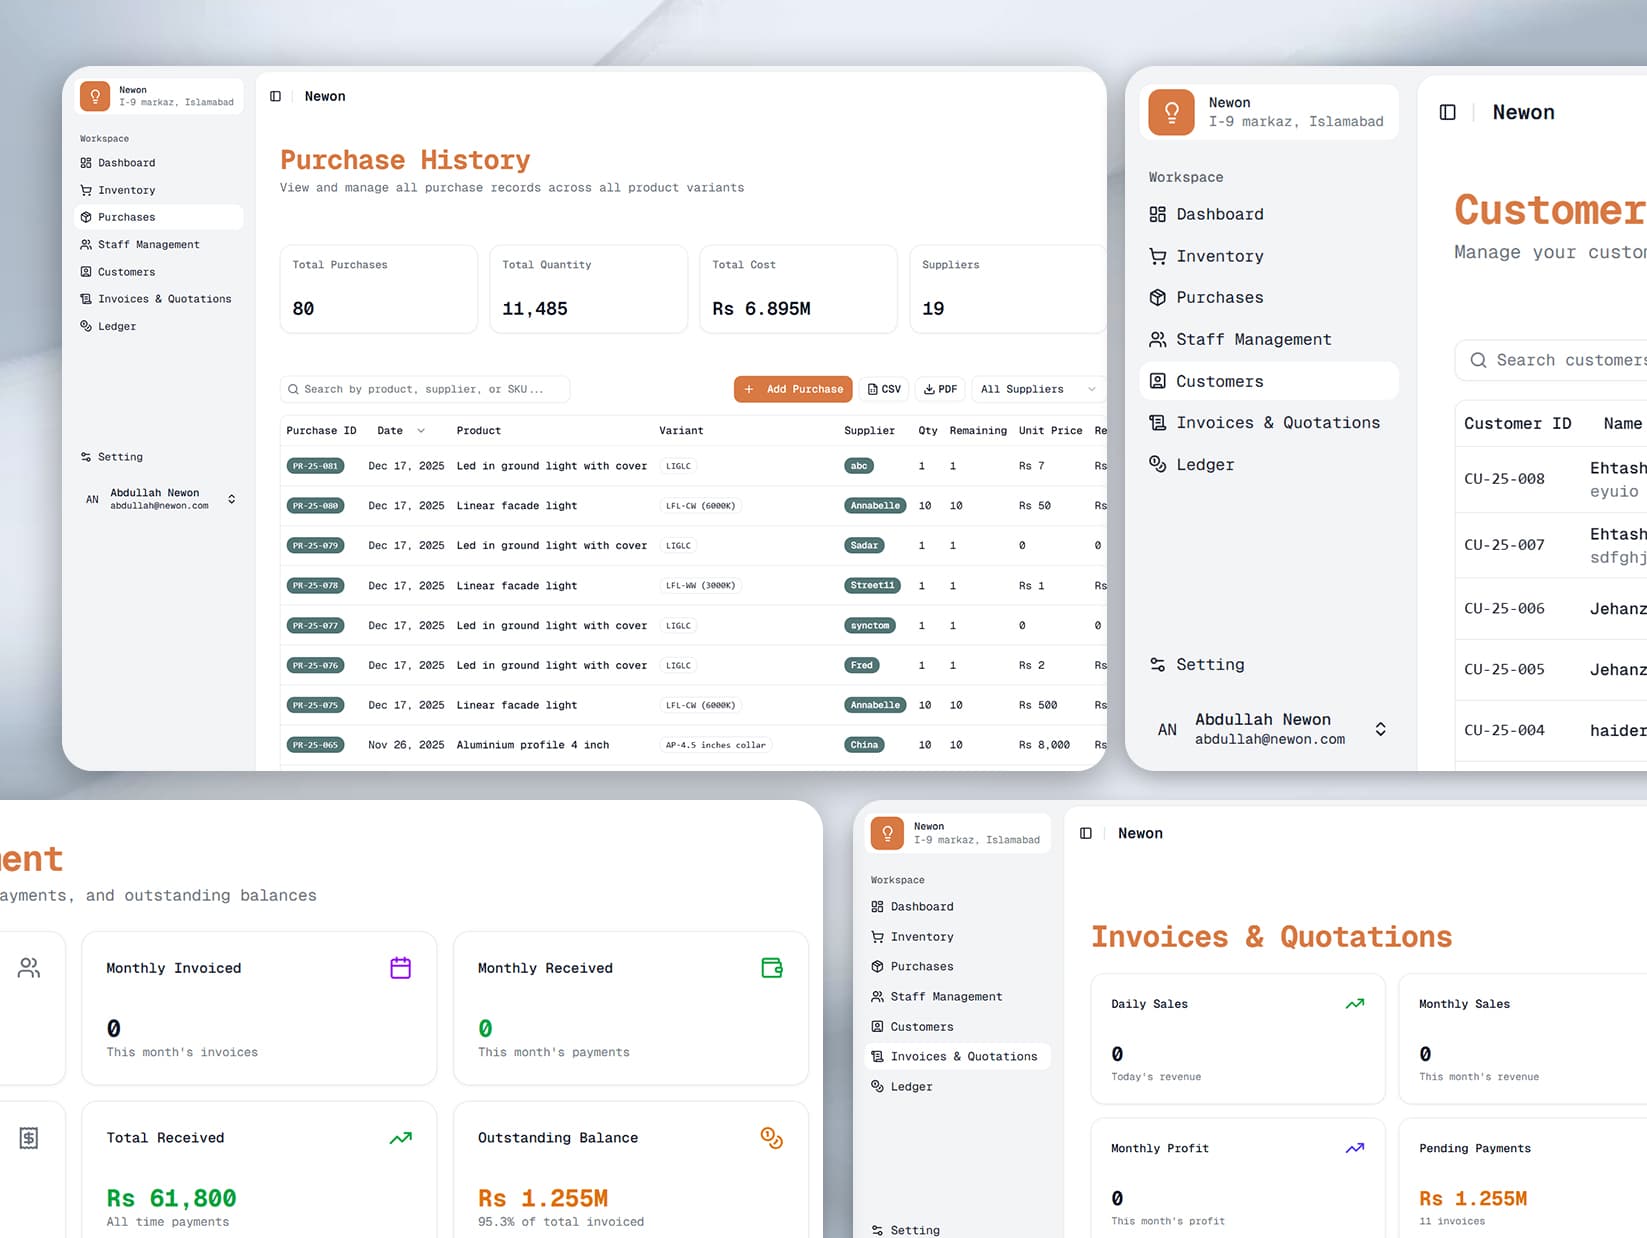Export purchase records as PDF
The height and width of the screenshot is (1238, 1647).
[x=940, y=389]
